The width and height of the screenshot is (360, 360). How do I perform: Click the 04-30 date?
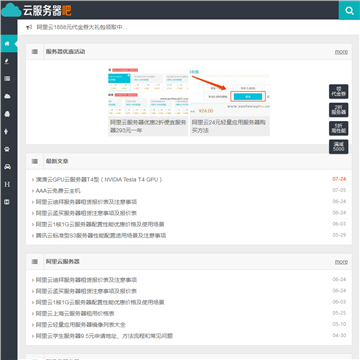pos(339,335)
